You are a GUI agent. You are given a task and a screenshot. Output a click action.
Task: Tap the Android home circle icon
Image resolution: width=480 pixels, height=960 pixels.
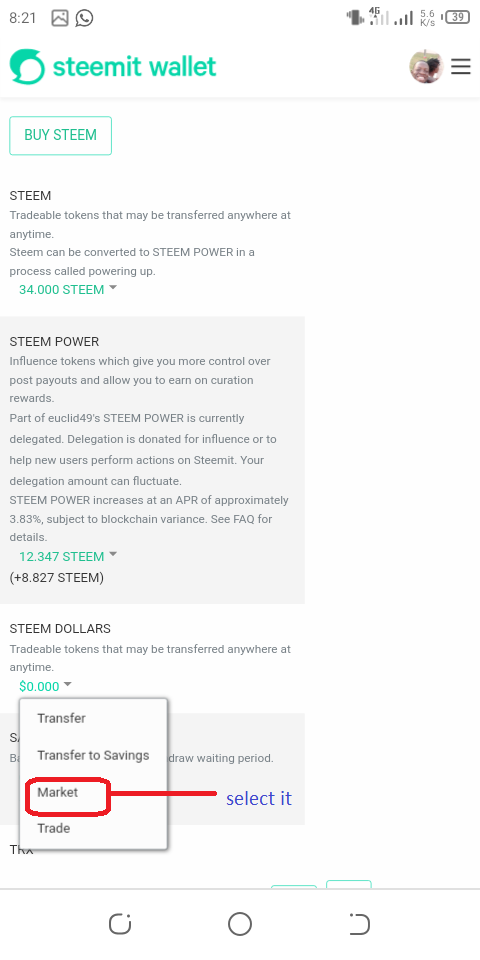(240, 924)
